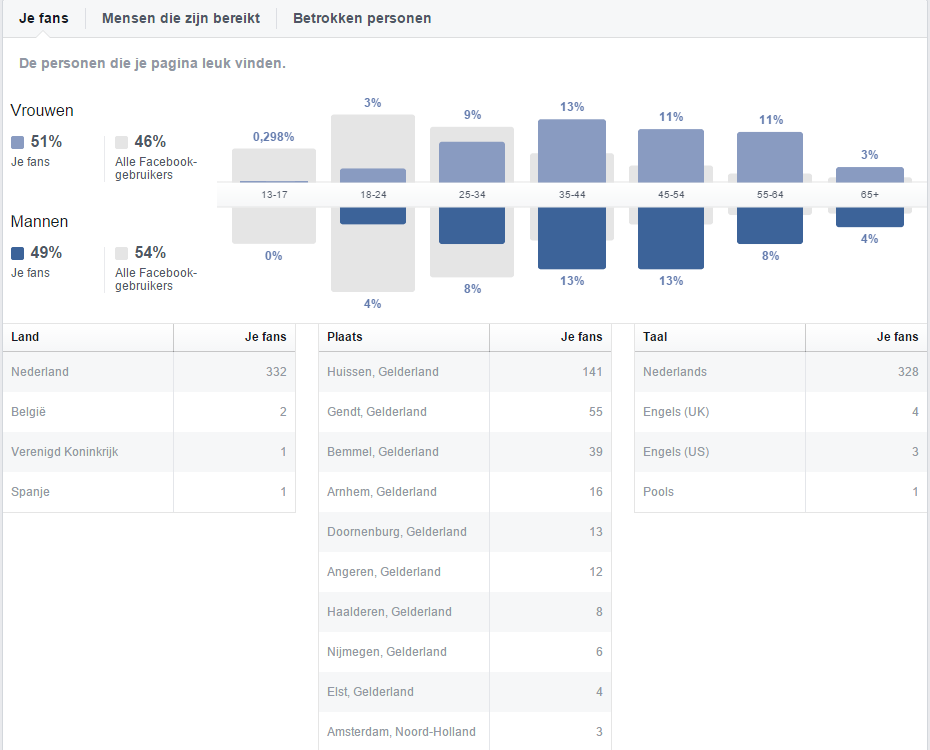Select the women's 65+ age bar
Image resolution: width=930 pixels, height=750 pixels.
pos(869,174)
